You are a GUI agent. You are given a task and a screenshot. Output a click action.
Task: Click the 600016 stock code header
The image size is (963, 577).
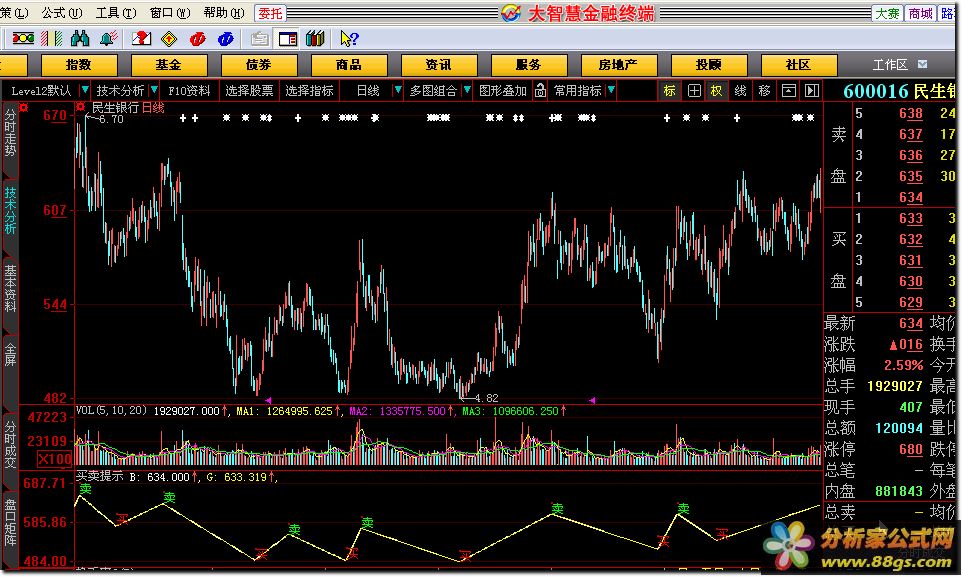tap(876, 91)
